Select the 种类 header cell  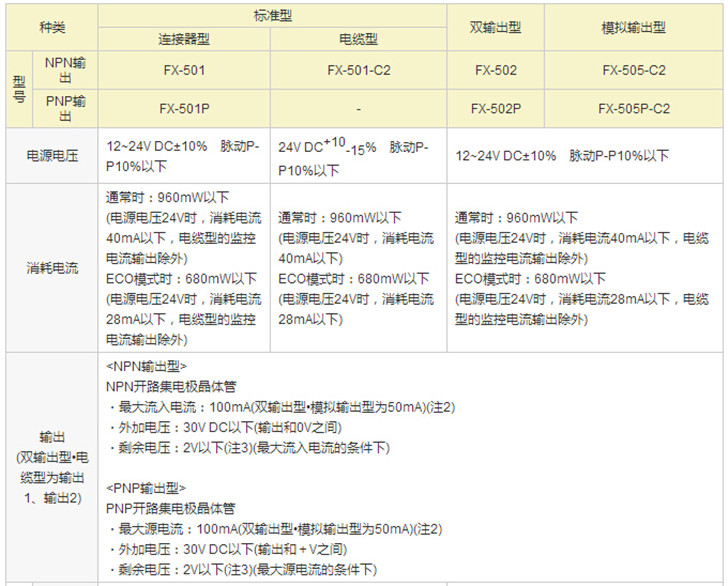tap(52, 27)
